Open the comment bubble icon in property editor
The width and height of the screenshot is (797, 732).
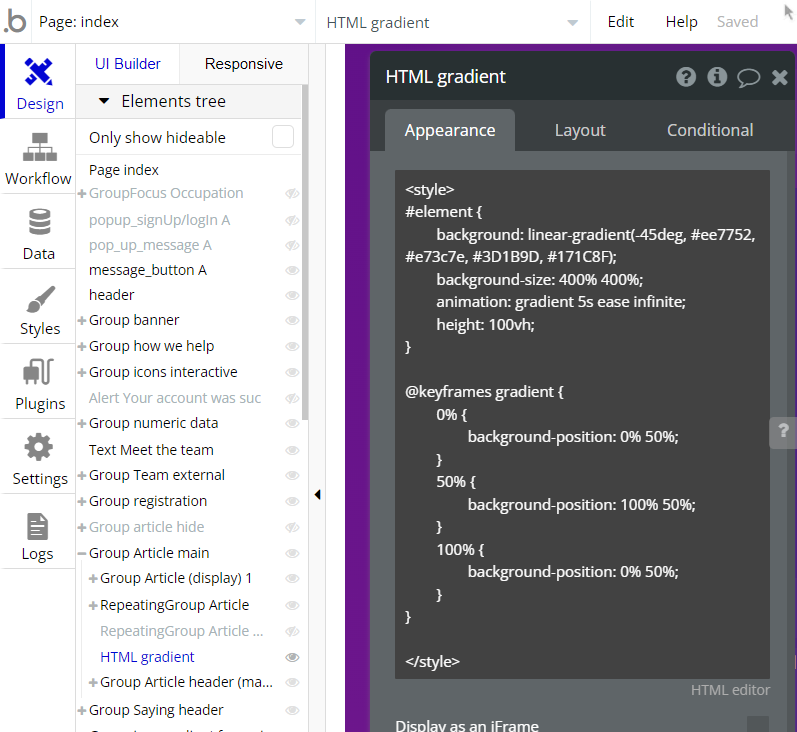pyautogui.click(x=748, y=77)
